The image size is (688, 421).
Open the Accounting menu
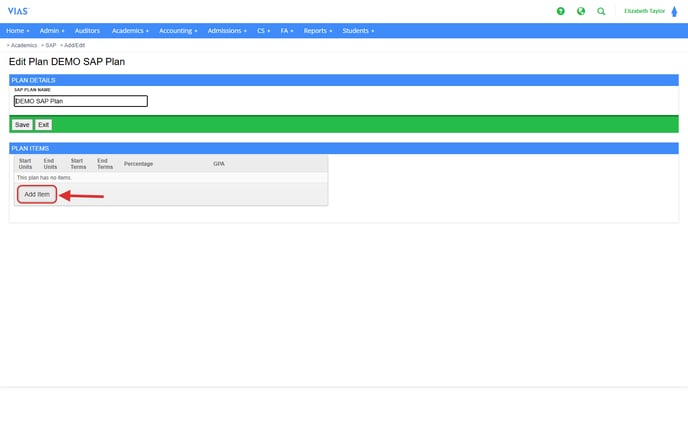coord(178,31)
